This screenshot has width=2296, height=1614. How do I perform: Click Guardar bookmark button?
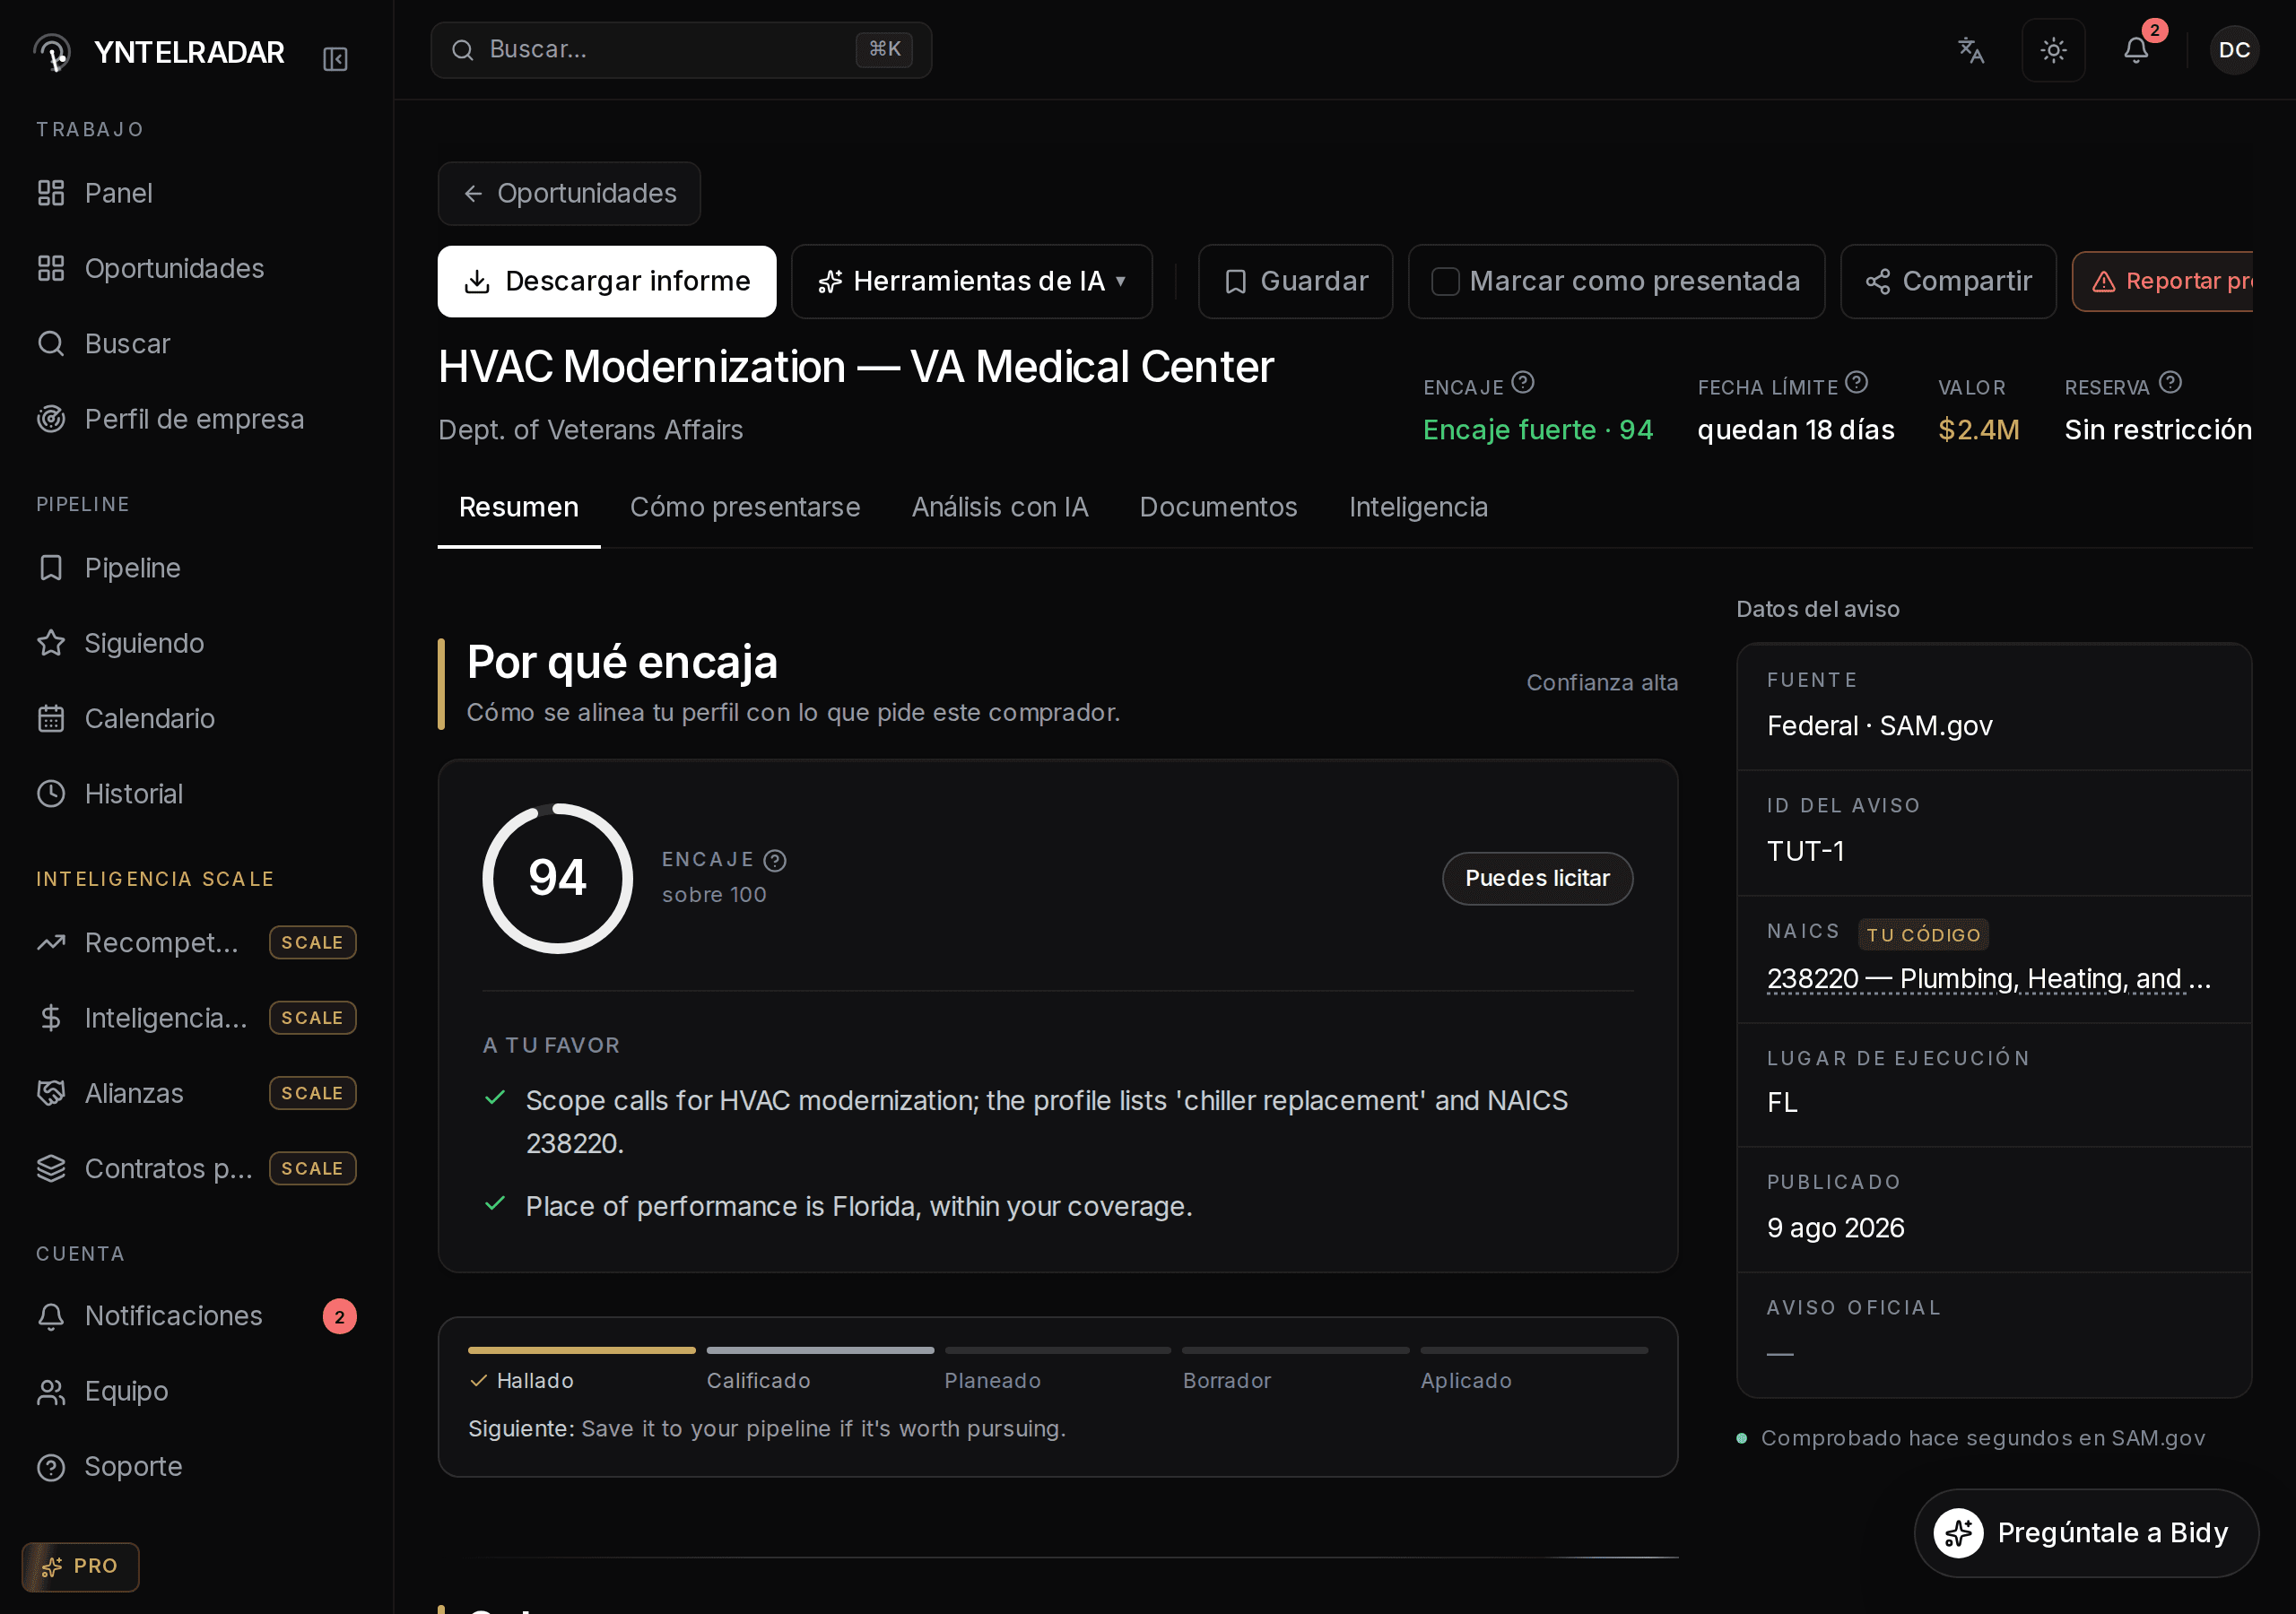[x=1295, y=281]
